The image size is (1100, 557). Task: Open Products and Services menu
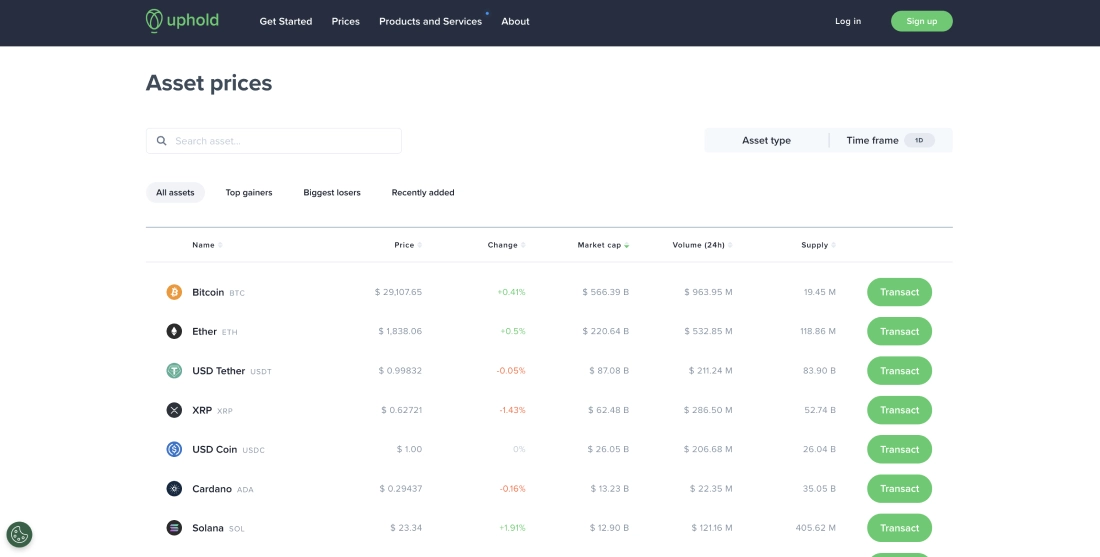[x=430, y=21]
